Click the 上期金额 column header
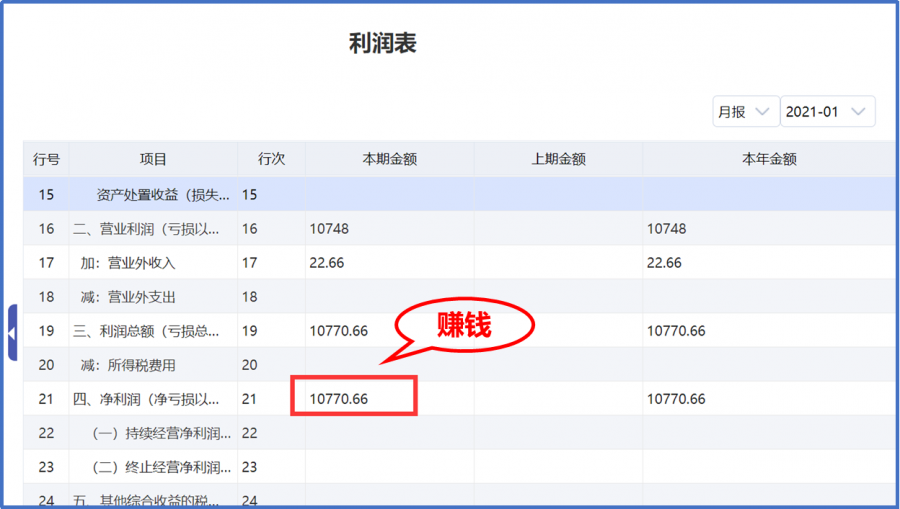Screen dimensions: 900x509 (558, 159)
